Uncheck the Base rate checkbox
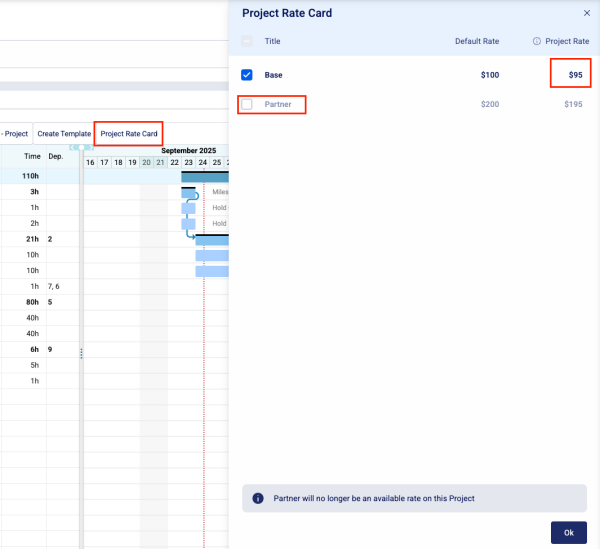The width and height of the screenshot is (600, 549). [x=247, y=75]
